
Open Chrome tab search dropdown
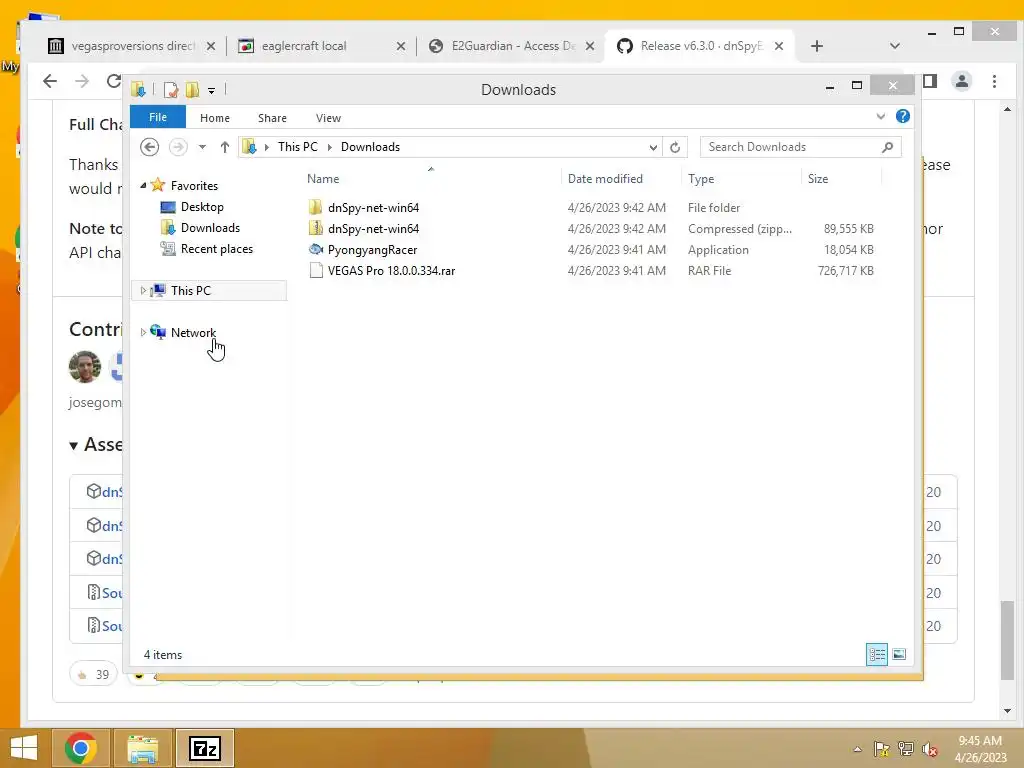[895, 46]
